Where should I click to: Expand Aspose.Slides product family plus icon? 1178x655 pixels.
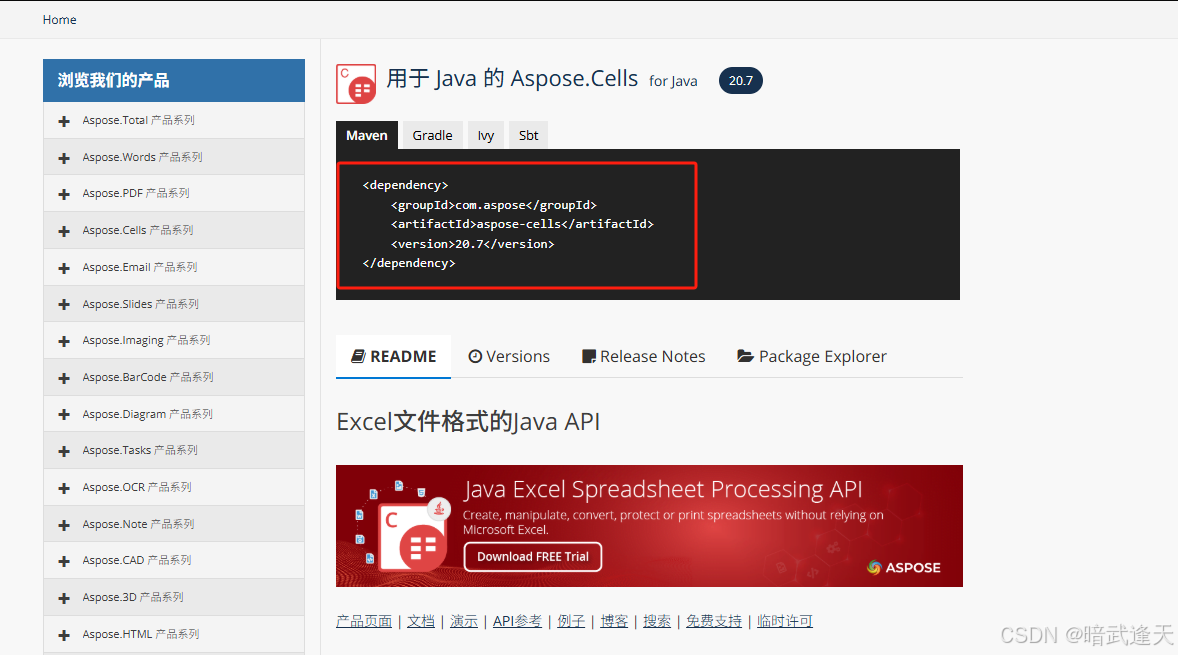[x=64, y=304]
